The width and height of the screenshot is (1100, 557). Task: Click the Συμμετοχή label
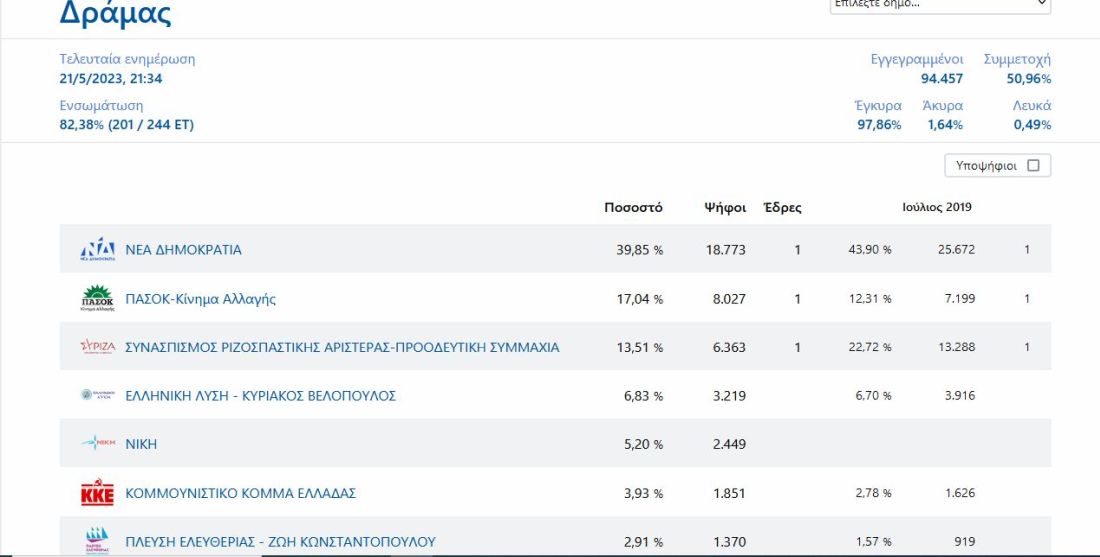[x=1017, y=60]
